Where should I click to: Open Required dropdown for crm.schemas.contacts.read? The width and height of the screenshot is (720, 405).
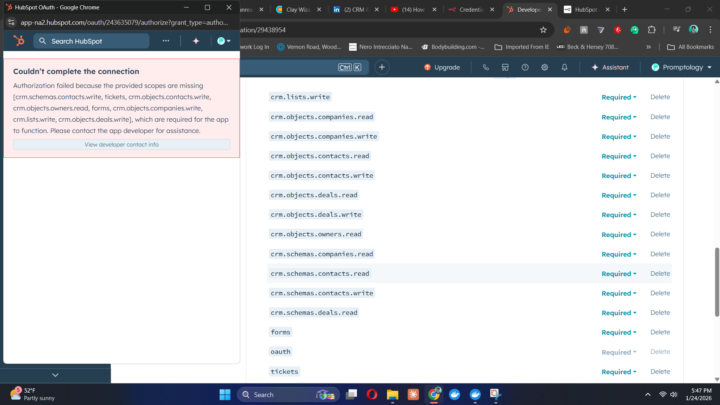[x=619, y=274]
